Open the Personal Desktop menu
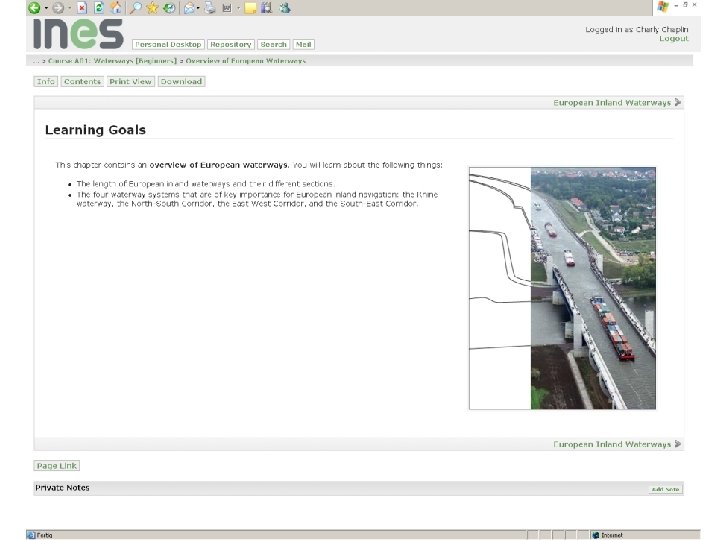 [x=168, y=45]
